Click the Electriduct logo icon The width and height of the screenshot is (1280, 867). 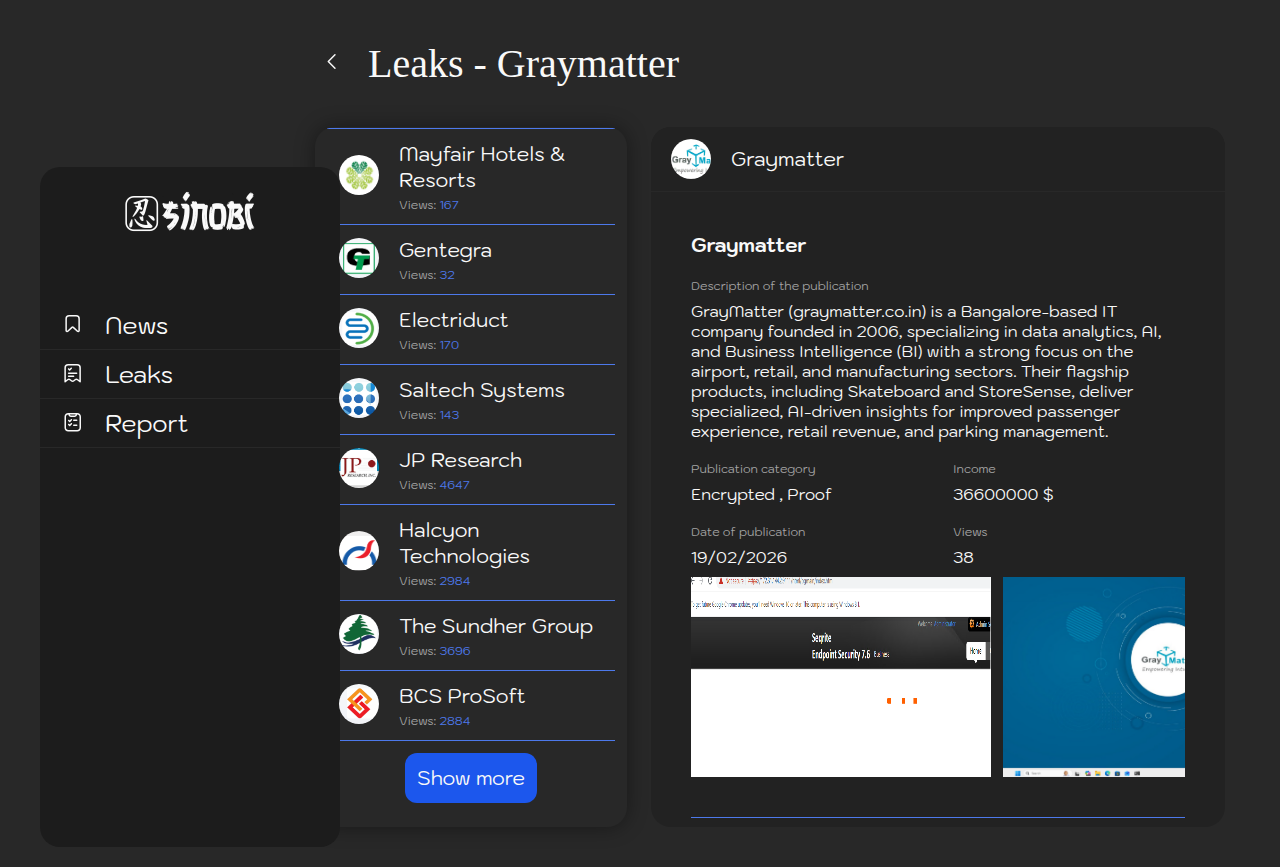point(359,328)
